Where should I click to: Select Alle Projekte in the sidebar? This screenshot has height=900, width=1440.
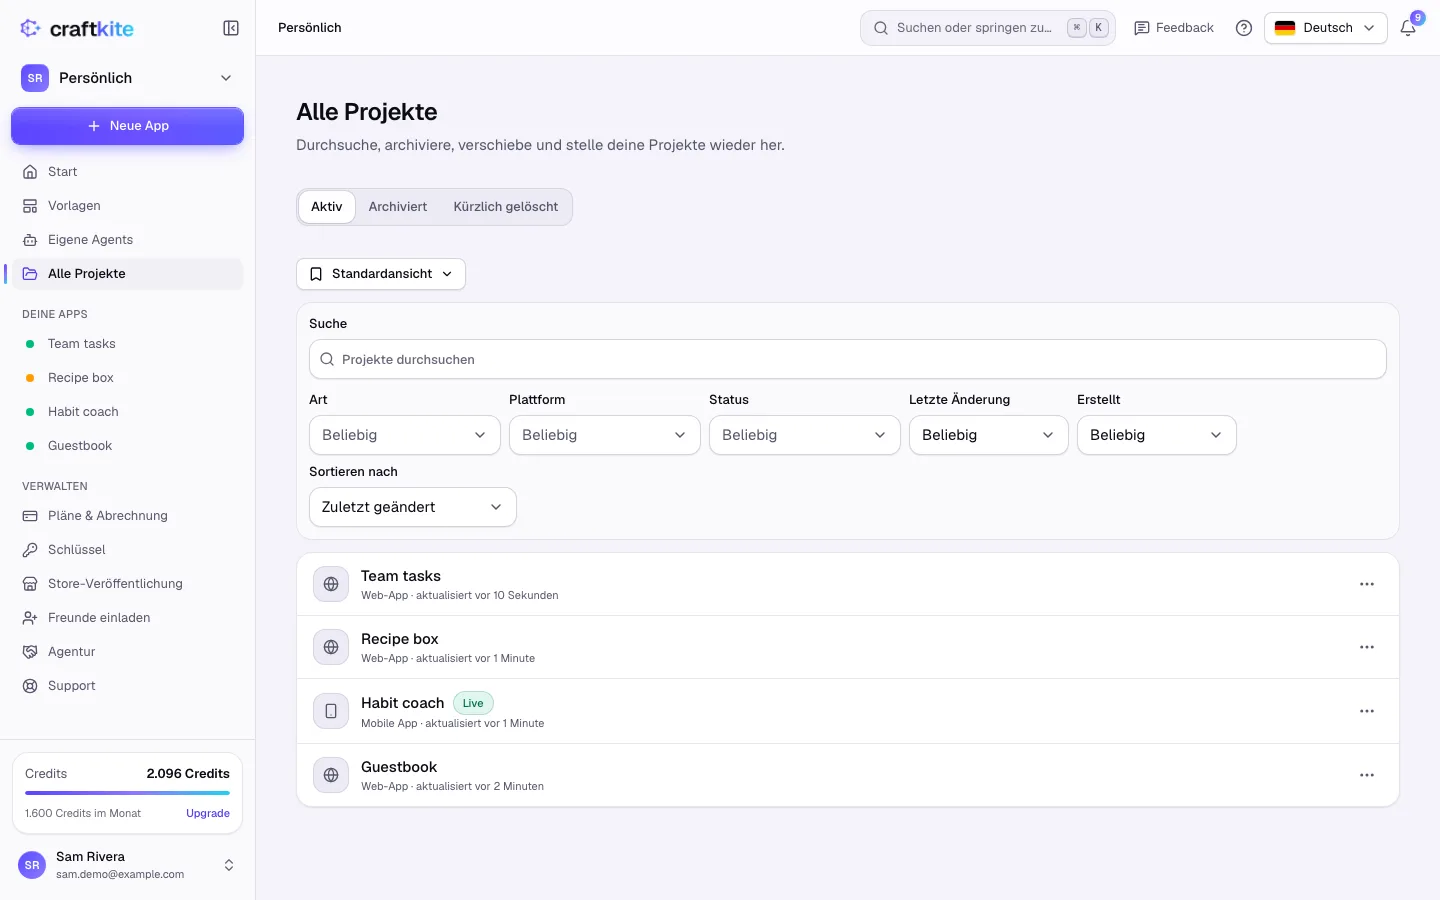tap(127, 274)
